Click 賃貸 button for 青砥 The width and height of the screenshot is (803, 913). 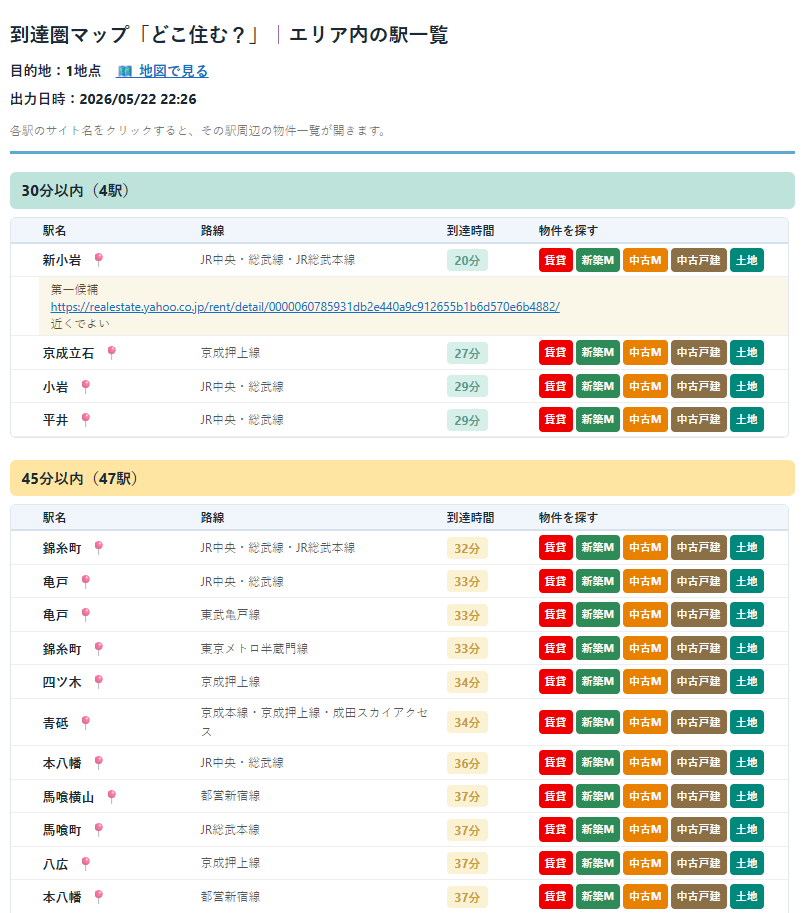[x=556, y=722]
